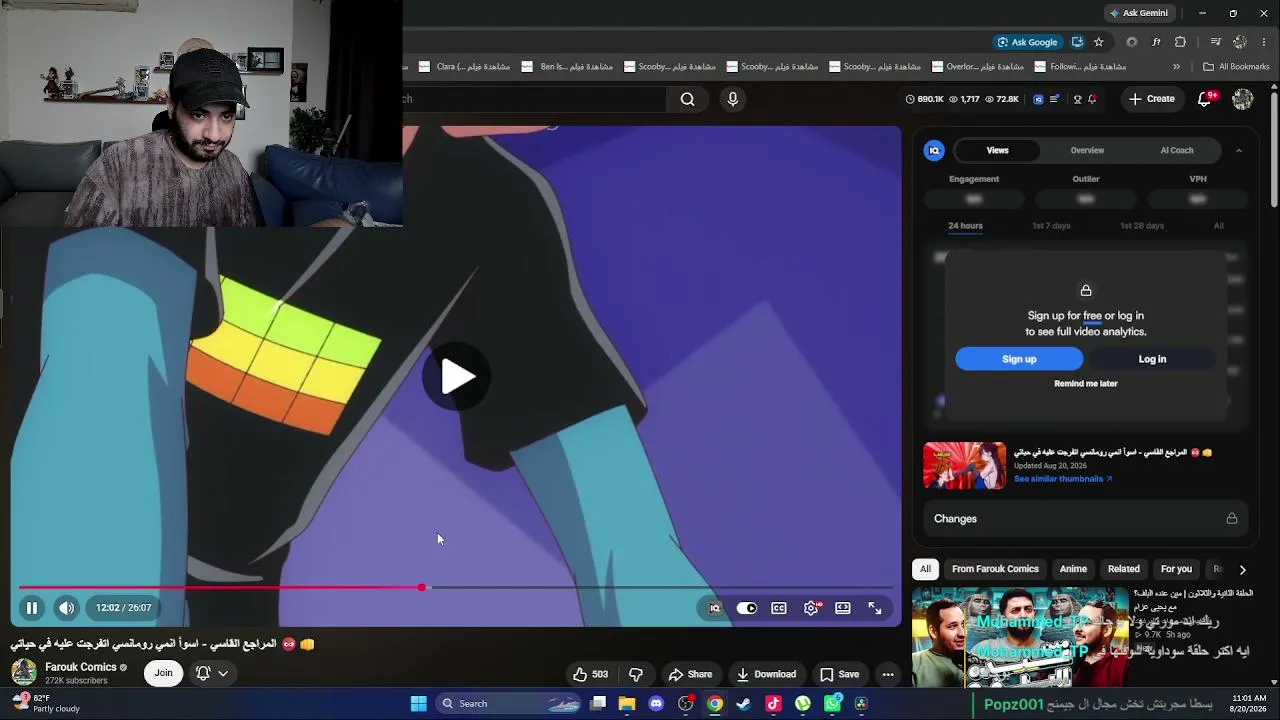Open the Windows Start menu

click(419, 704)
